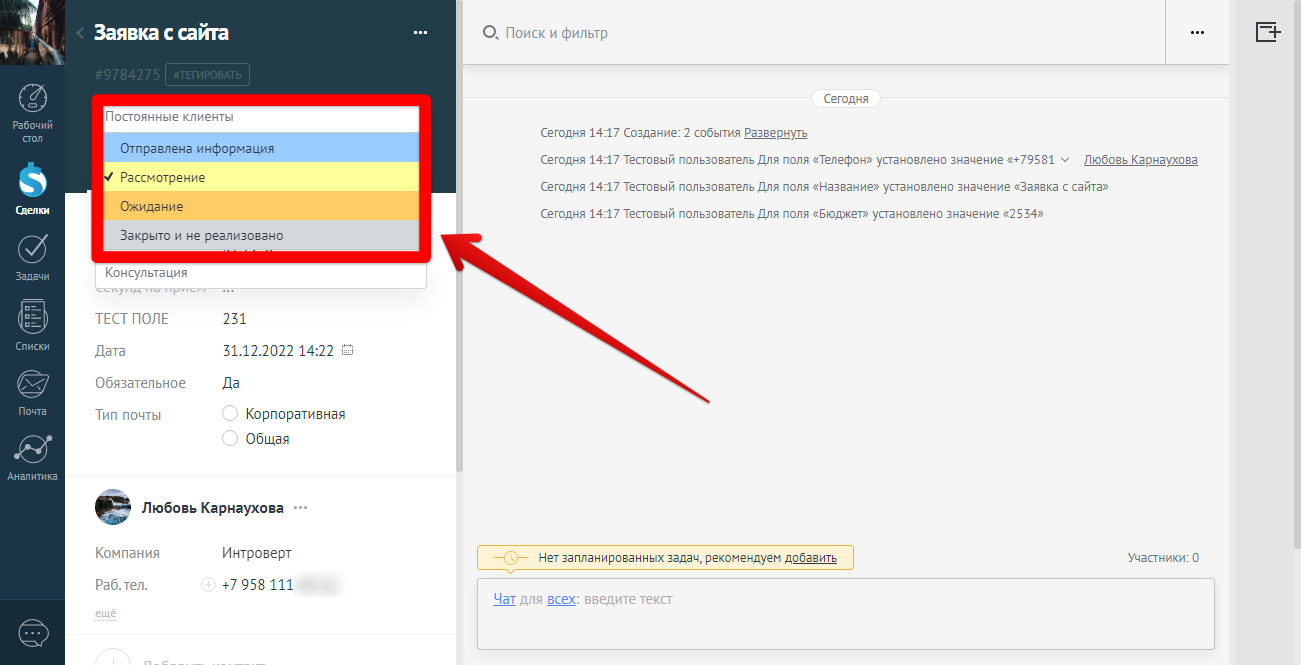The image size is (1301, 665).
Task: Click the three dots beside Любовь Карнаухова contact
Action: (300, 508)
